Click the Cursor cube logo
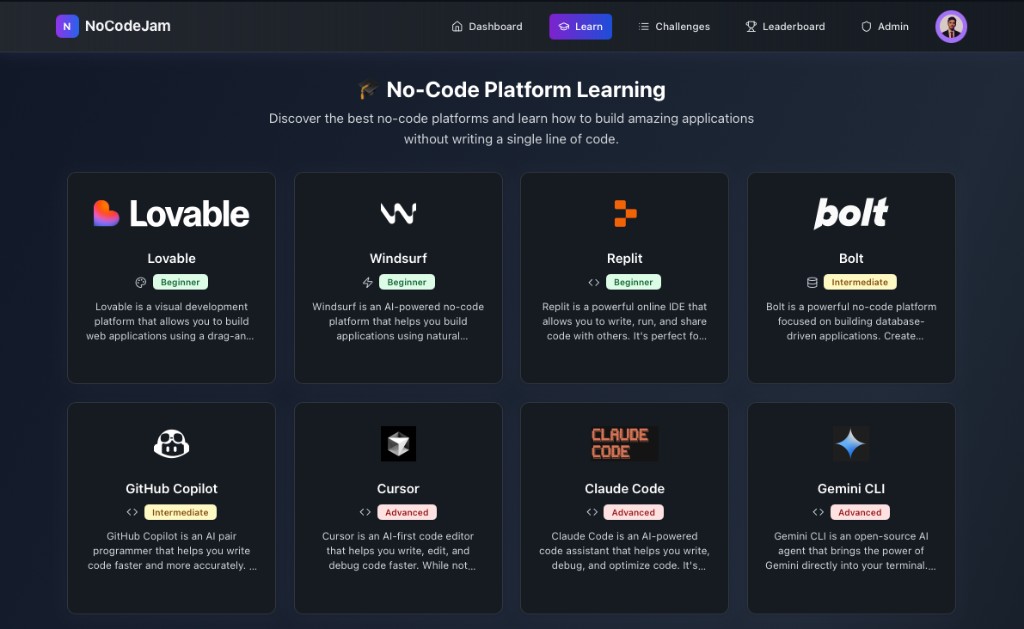 [x=398, y=443]
